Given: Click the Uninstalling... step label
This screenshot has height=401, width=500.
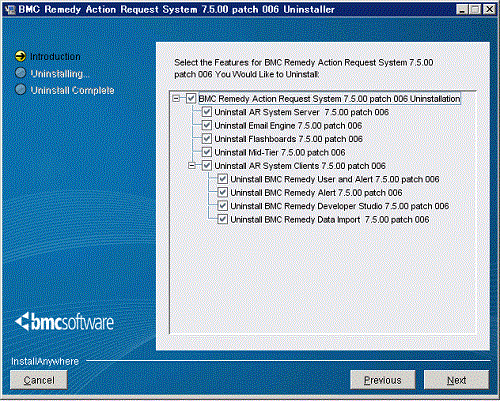Looking at the screenshot, I should click(60, 74).
